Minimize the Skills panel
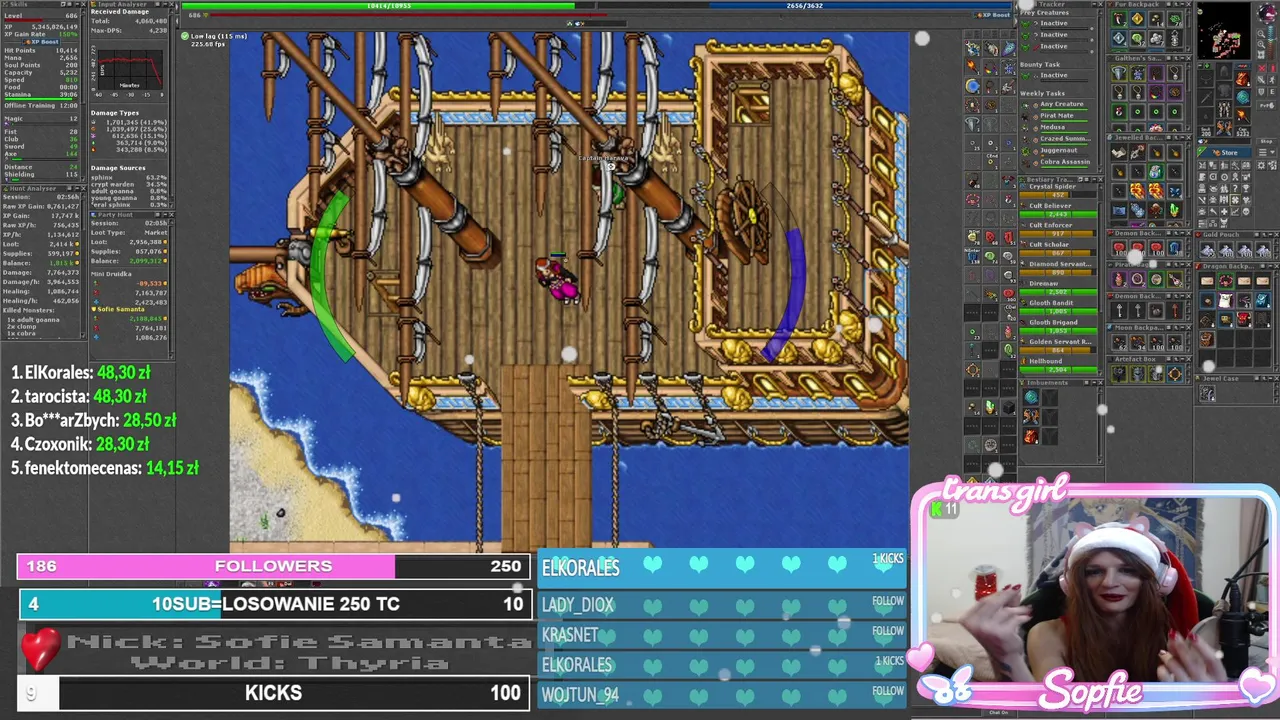 [77, 4]
